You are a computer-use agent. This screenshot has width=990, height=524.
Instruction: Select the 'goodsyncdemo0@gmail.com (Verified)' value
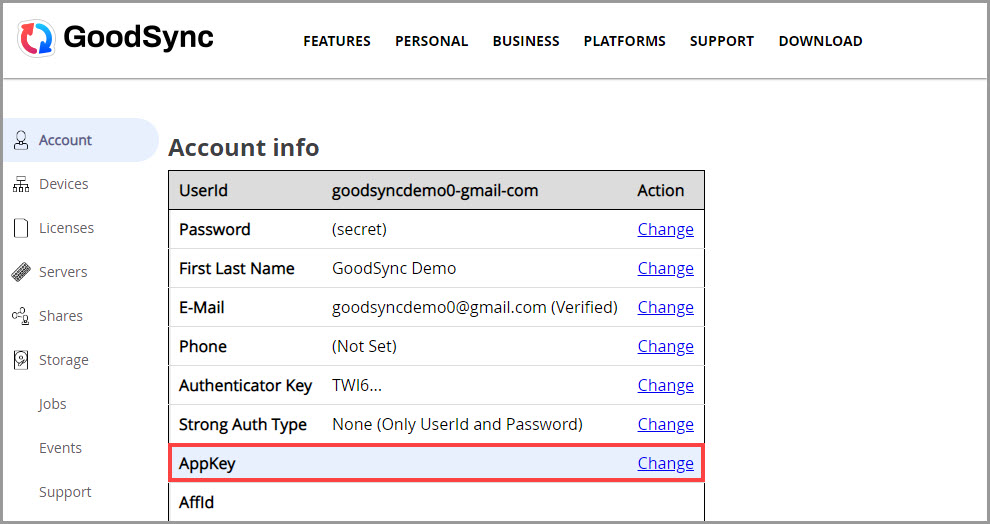tap(475, 307)
